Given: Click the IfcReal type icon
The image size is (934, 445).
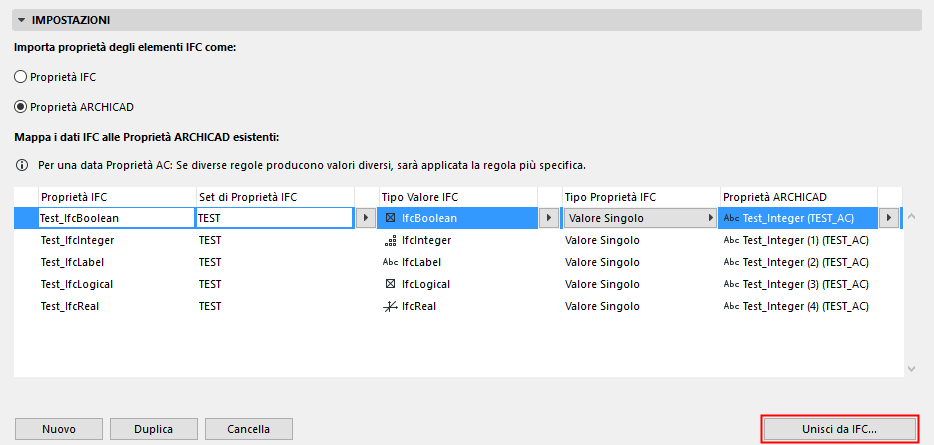Looking at the screenshot, I should click(x=390, y=306).
